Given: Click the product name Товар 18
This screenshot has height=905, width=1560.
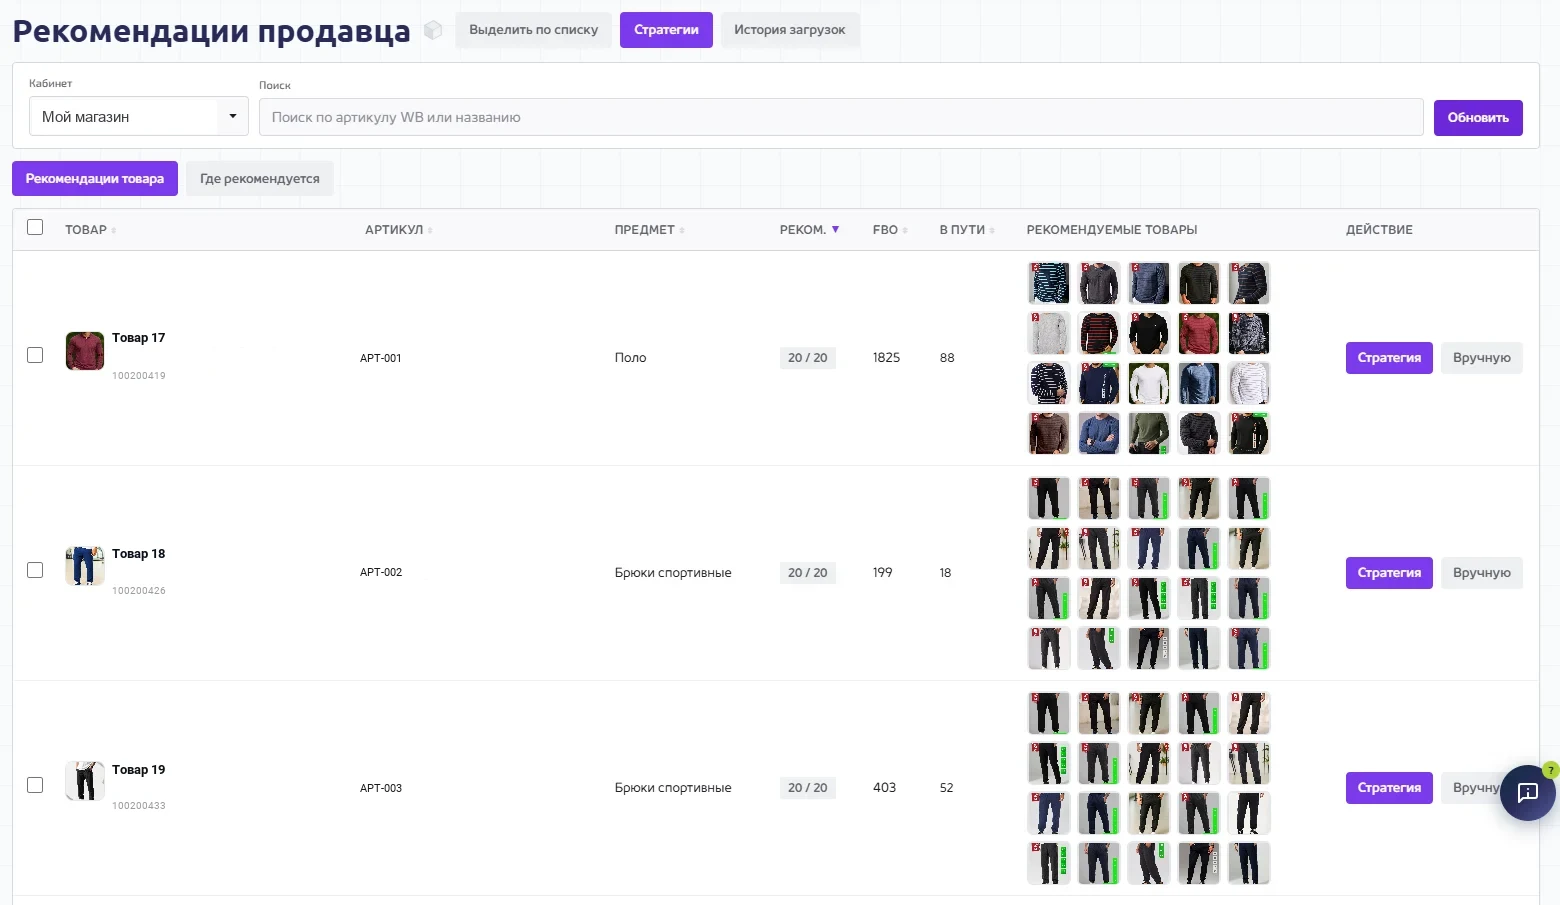Looking at the screenshot, I should click(139, 554).
